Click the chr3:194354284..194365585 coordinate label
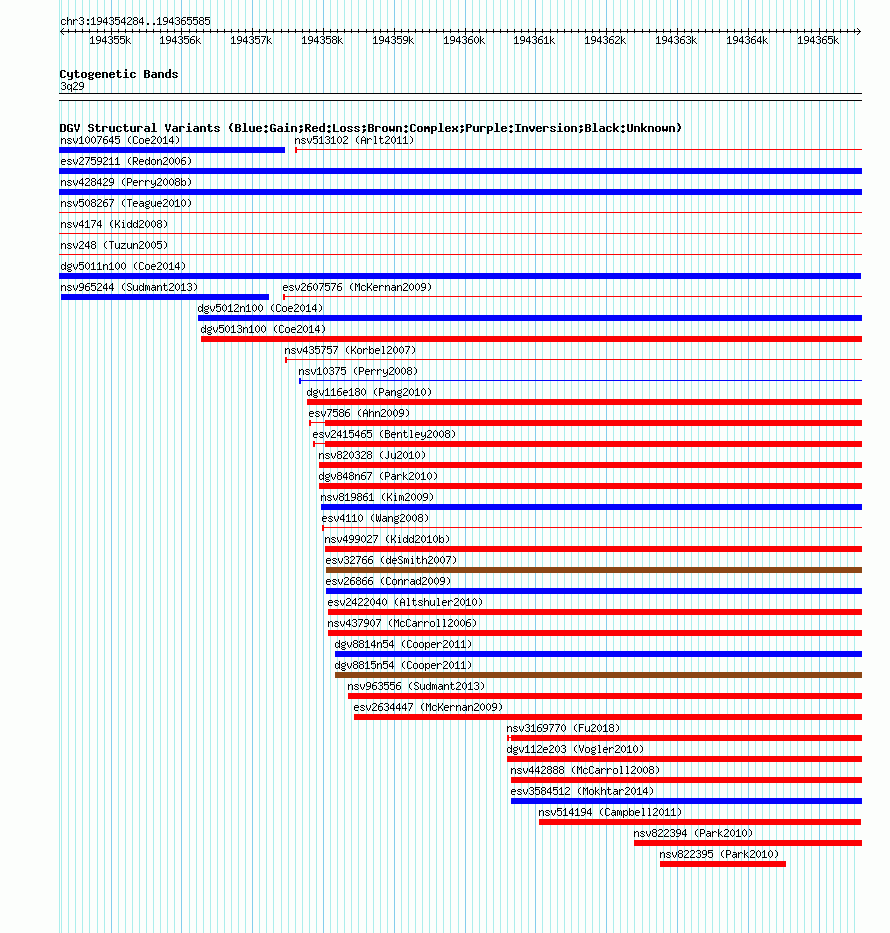 [x=135, y=21]
